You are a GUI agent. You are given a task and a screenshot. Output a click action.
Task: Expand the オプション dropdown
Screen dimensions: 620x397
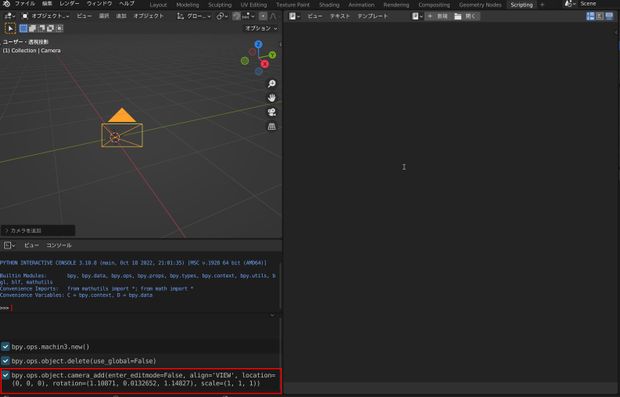tap(261, 28)
